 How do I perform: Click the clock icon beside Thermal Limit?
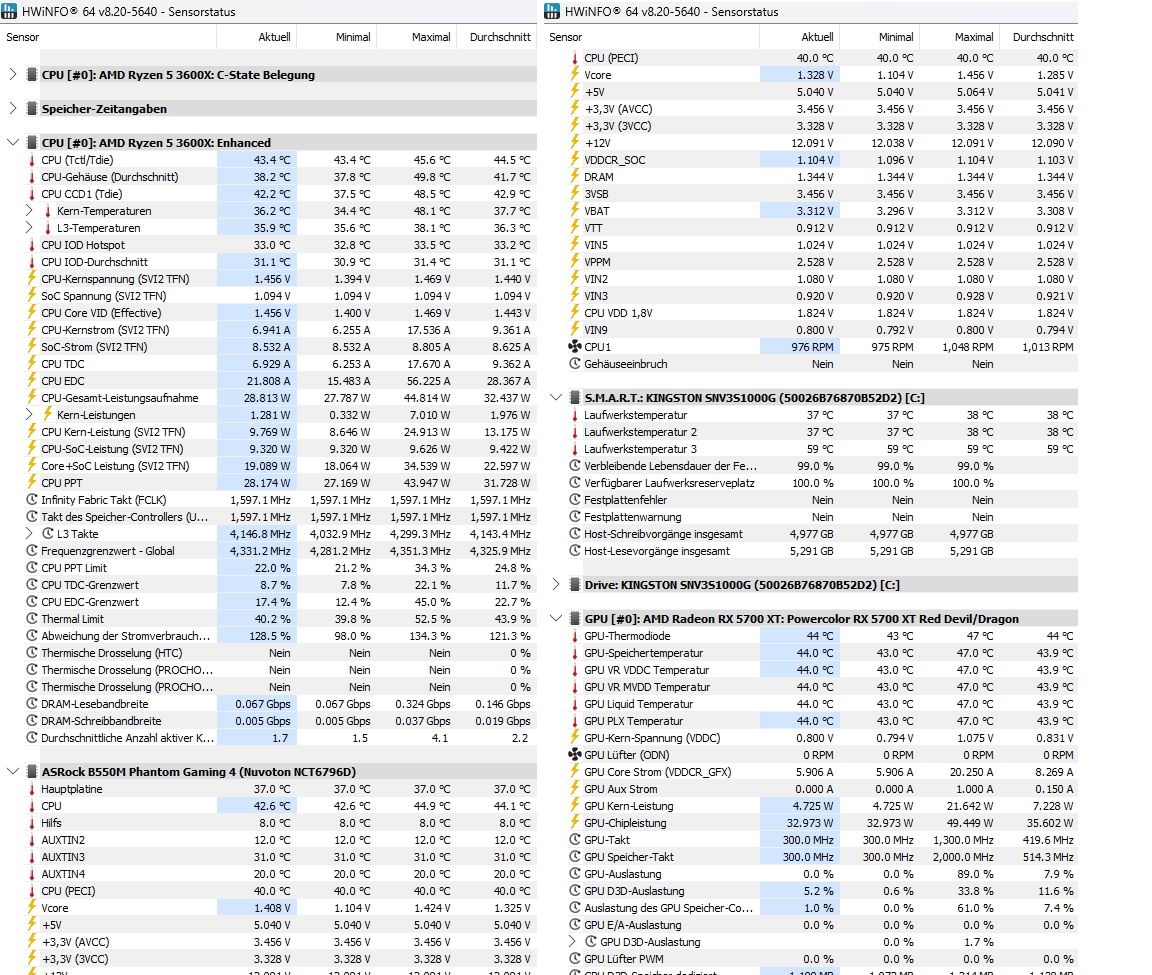(x=32, y=619)
